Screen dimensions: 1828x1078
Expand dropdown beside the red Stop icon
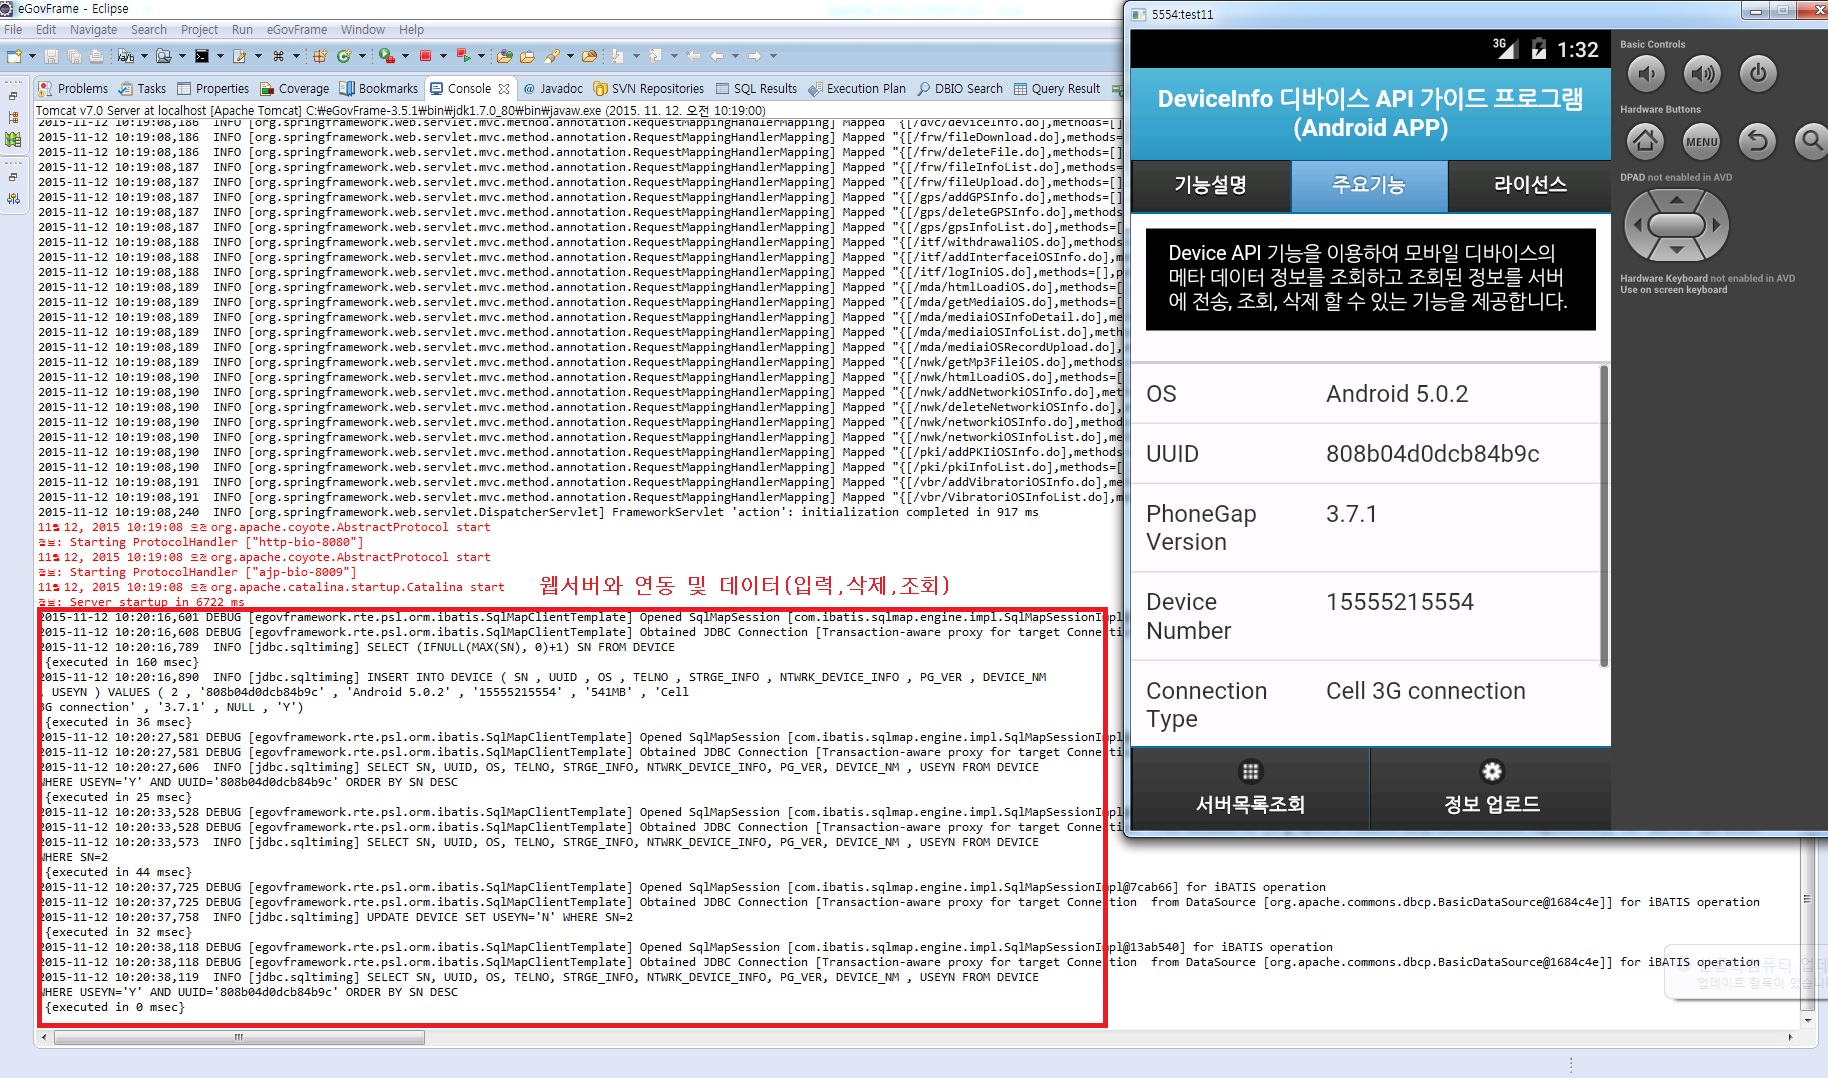pyautogui.click(x=443, y=56)
